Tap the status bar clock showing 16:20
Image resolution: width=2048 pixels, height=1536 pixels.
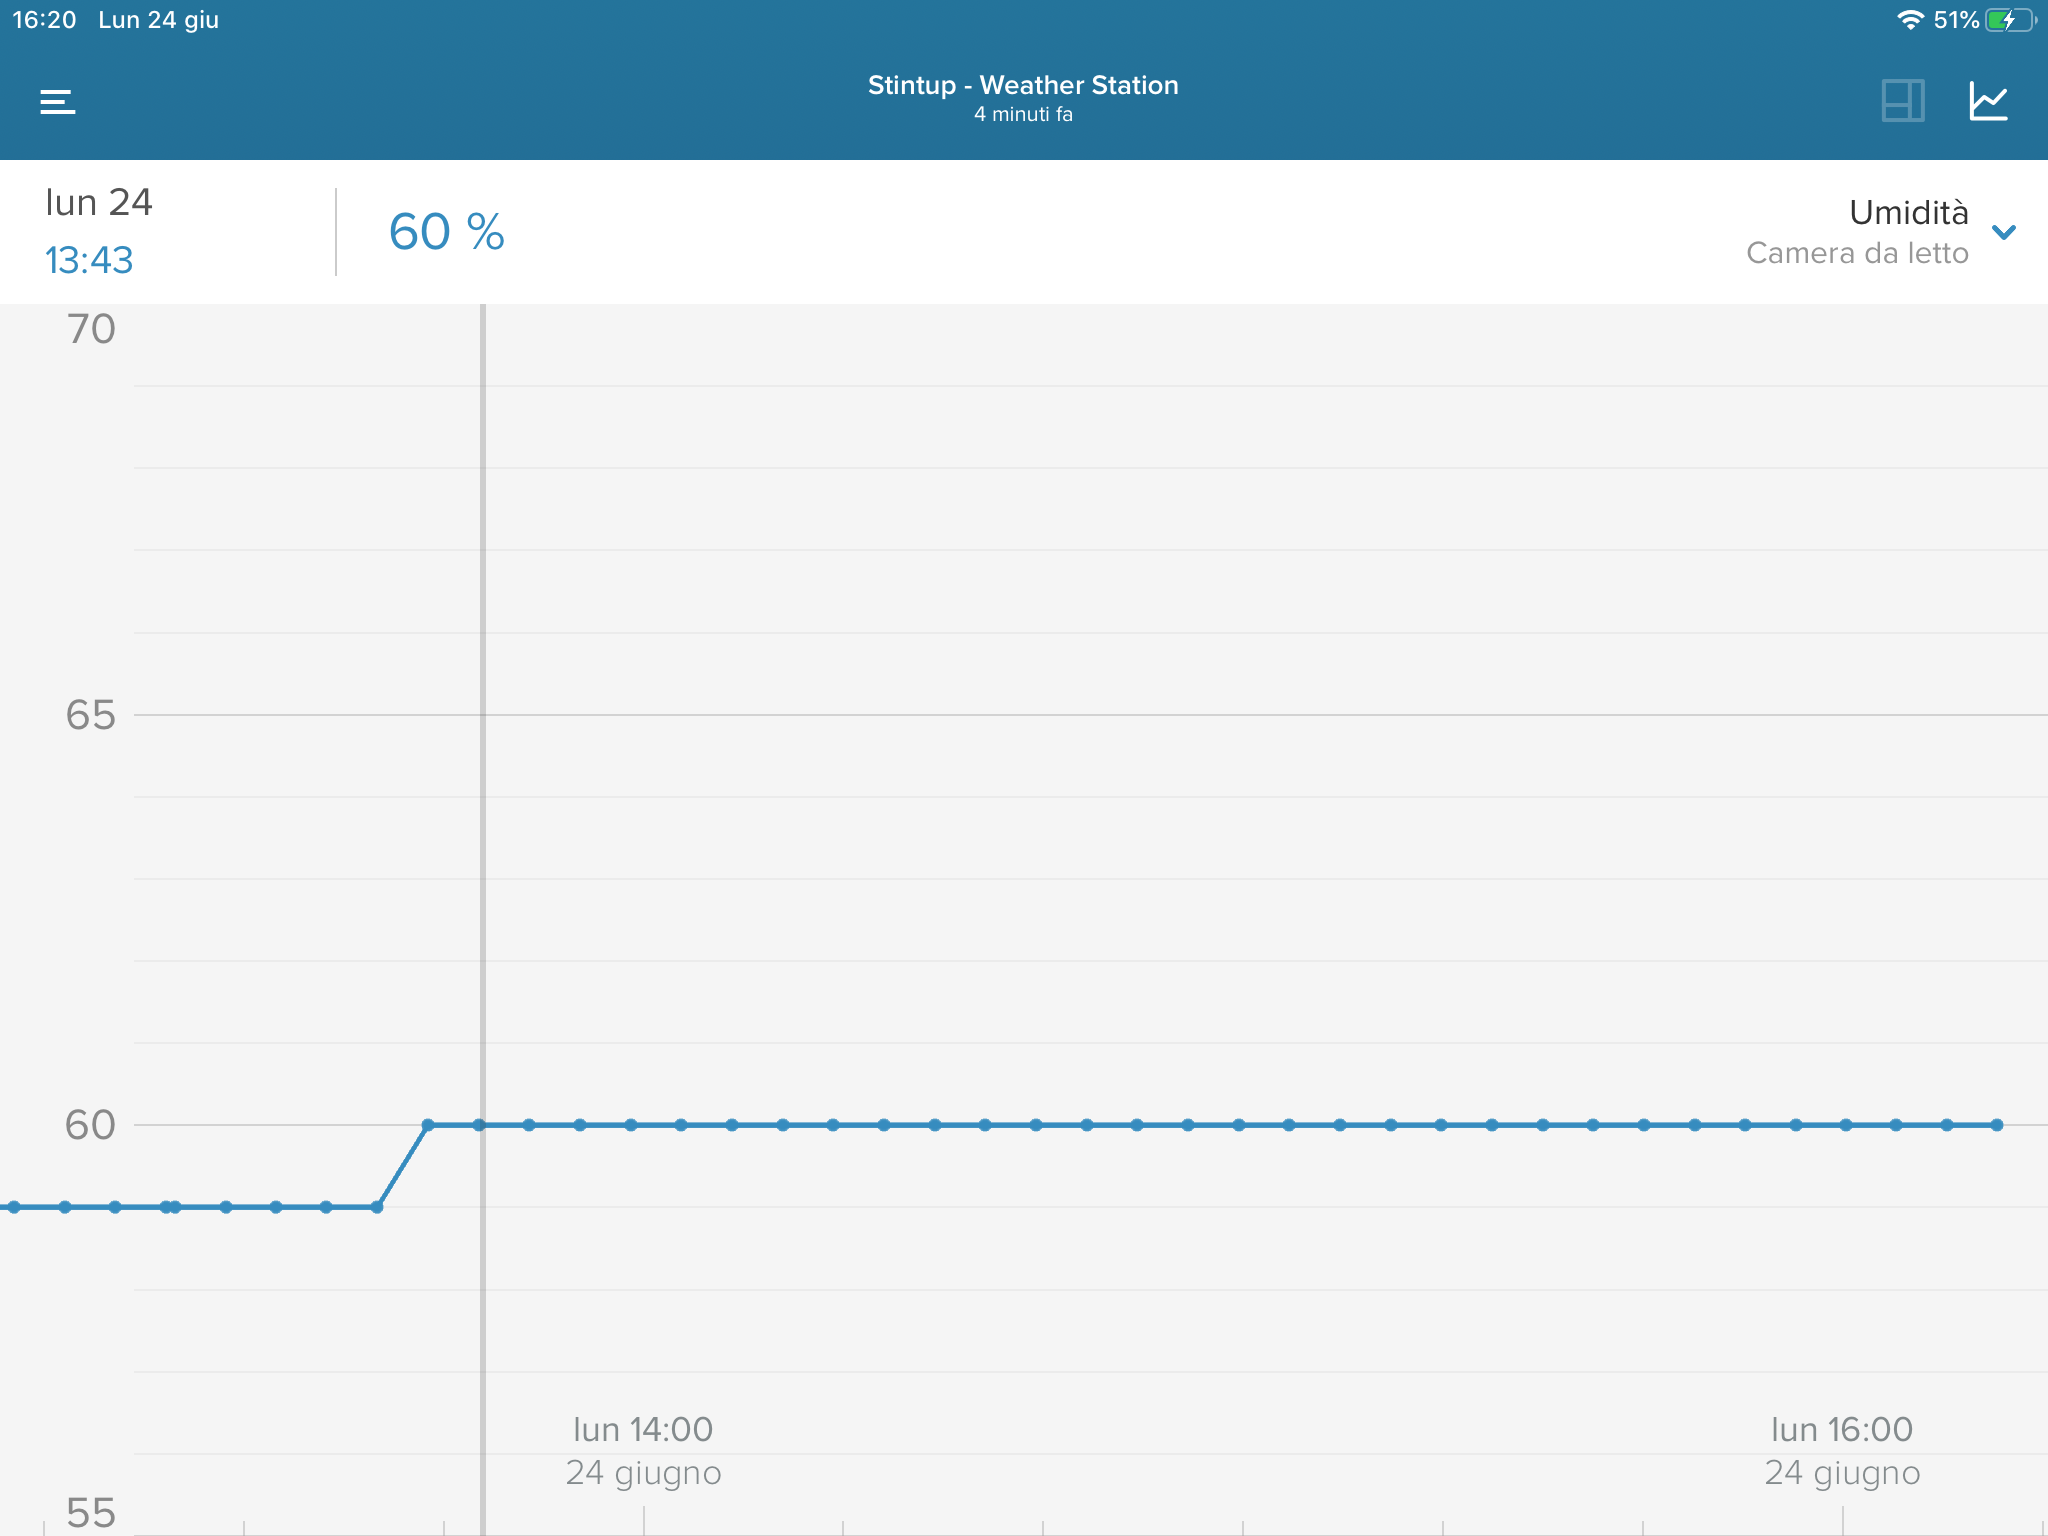click(x=44, y=20)
